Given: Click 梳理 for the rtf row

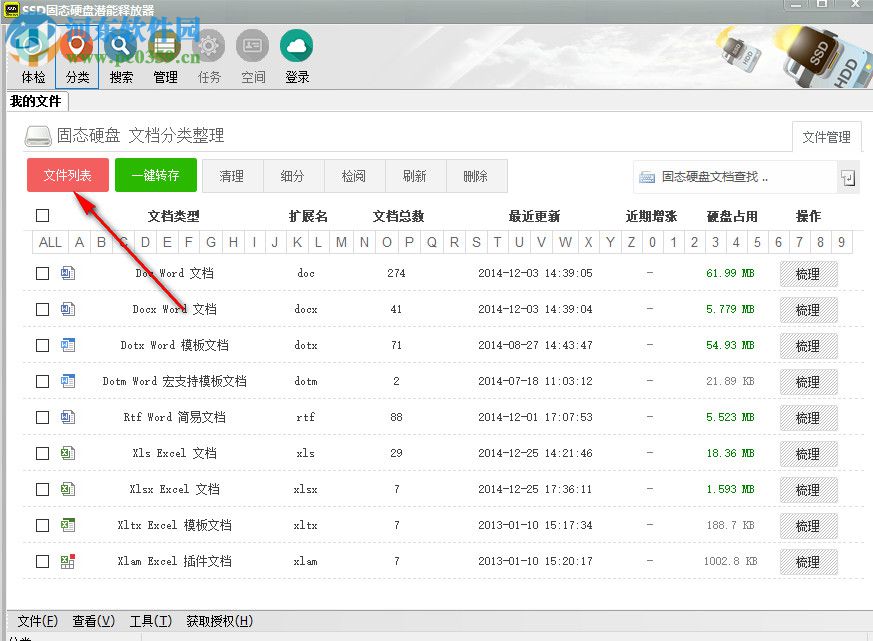Looking at the screenshot, I should 808,418.
